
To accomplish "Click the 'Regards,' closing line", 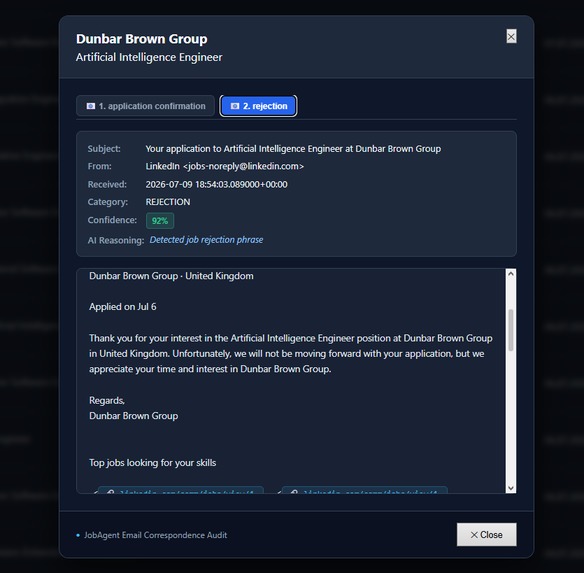I will [x=107, y=401].
